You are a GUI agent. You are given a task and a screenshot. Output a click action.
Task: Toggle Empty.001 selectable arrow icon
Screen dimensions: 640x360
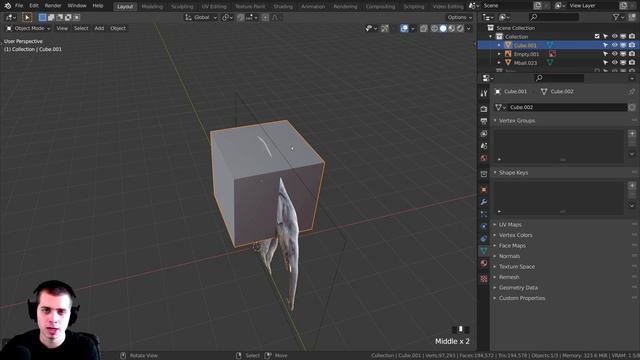pos(605,54)
